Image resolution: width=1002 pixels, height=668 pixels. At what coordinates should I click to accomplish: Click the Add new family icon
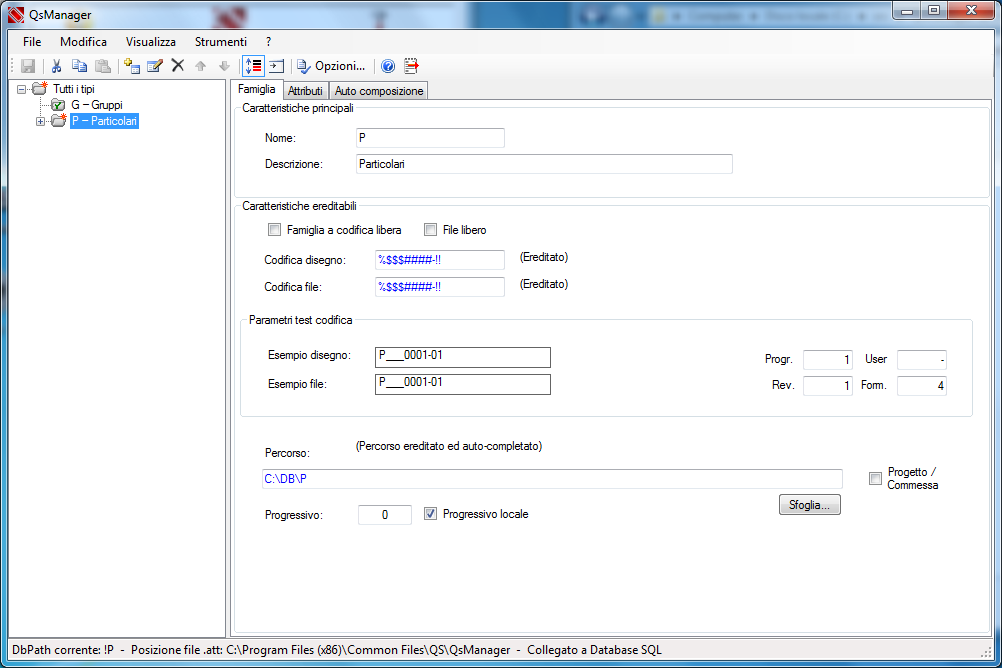point(132,66)
